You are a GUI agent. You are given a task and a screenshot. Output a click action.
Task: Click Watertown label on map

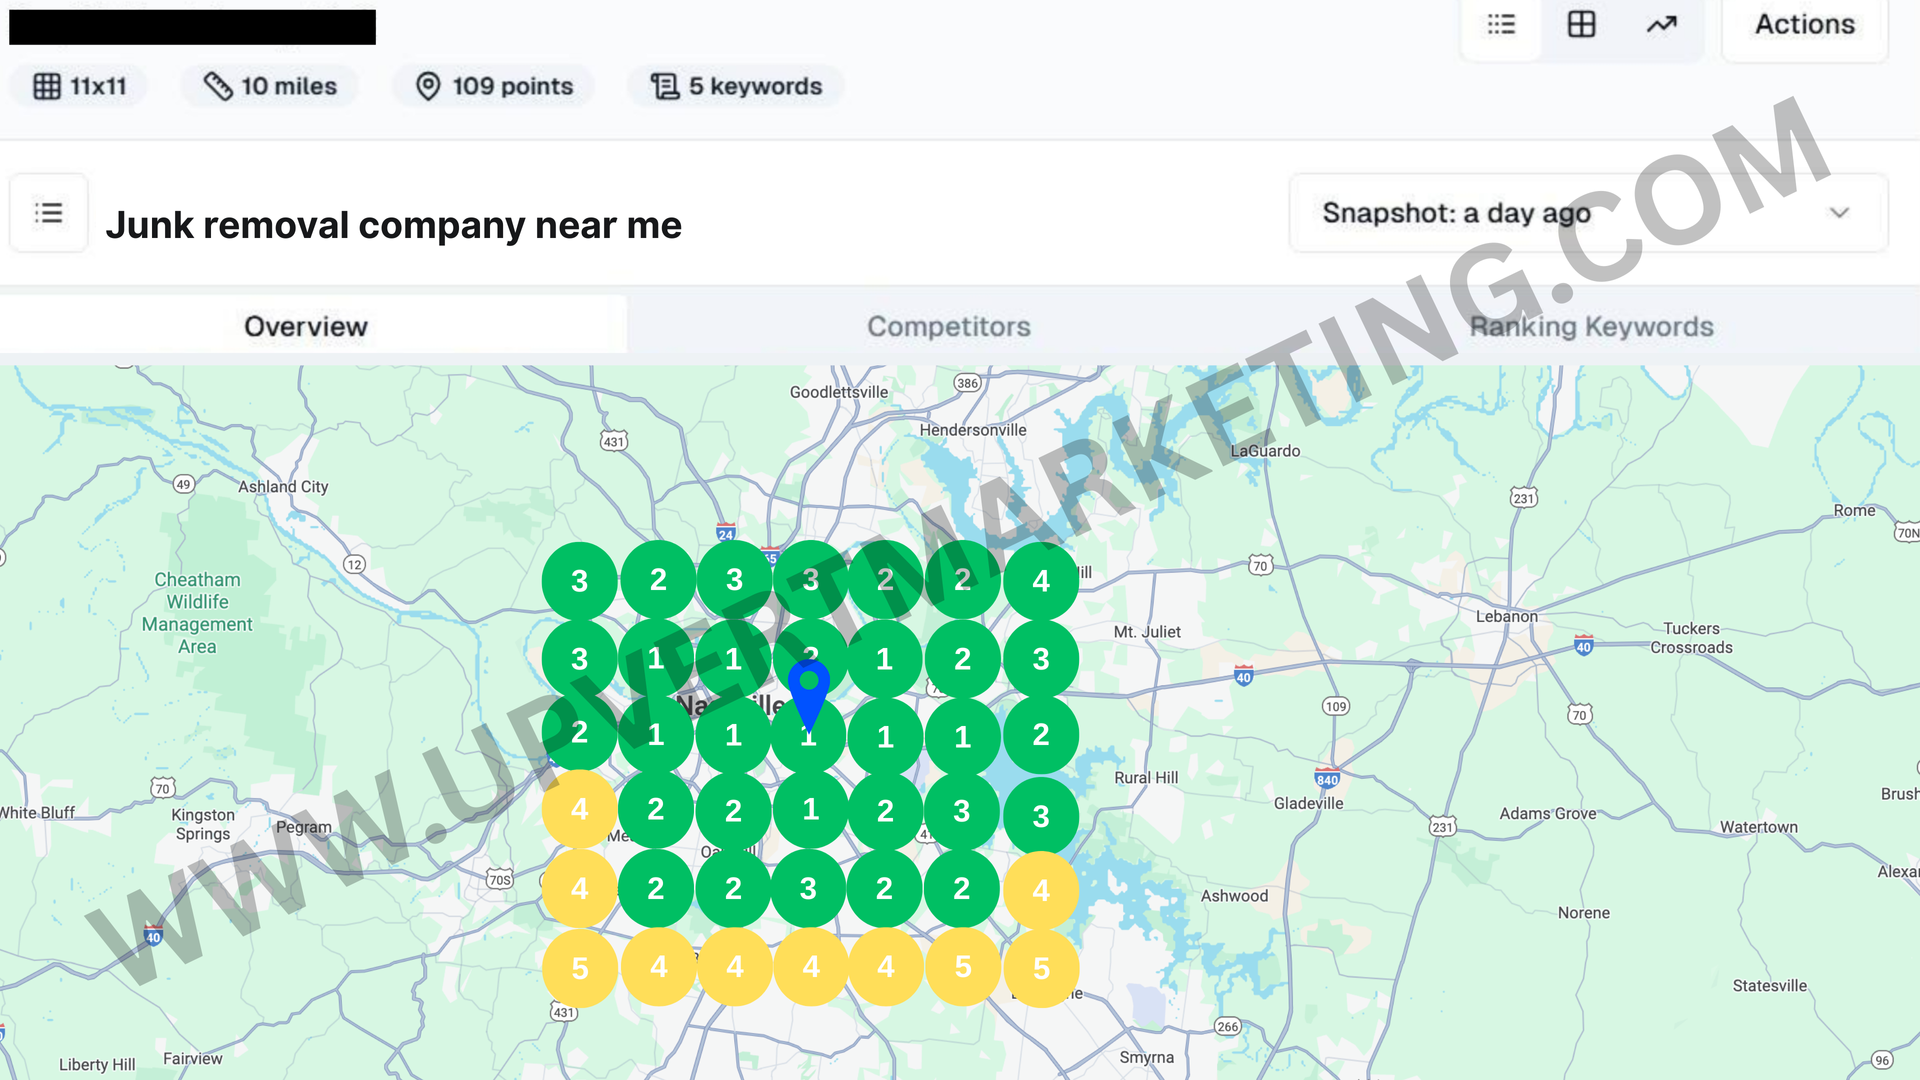[1759, 827]
